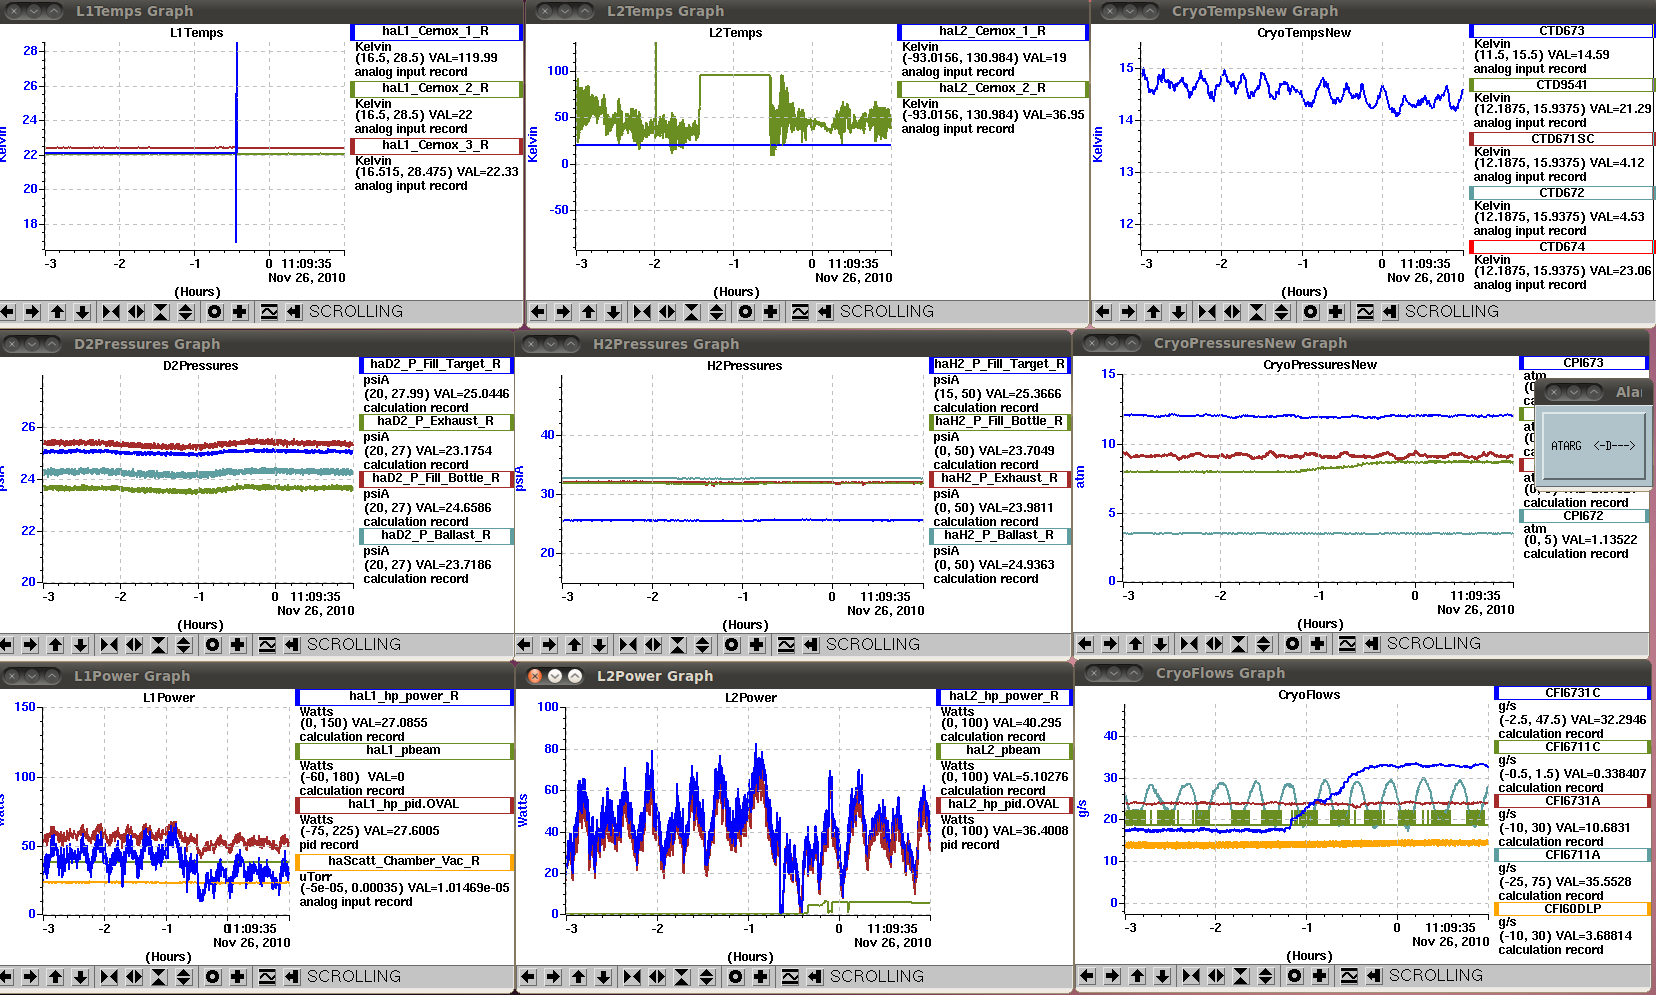Click H2Pressures Graph window title bar
The image size is (1656, 995).
click(794, 344)
